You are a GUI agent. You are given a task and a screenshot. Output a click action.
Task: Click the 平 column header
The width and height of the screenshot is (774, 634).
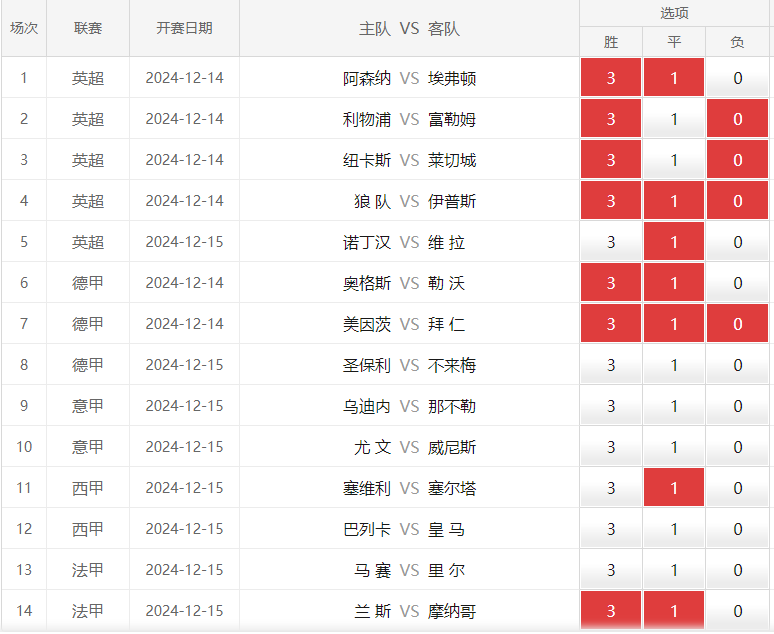click(x=674, y=42)
